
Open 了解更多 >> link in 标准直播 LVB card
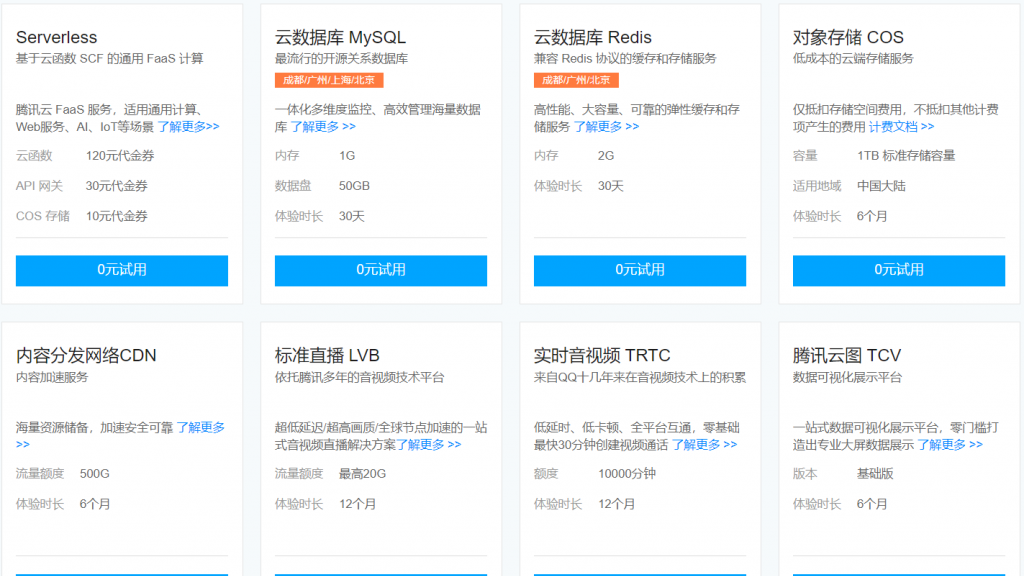(428, 445)
